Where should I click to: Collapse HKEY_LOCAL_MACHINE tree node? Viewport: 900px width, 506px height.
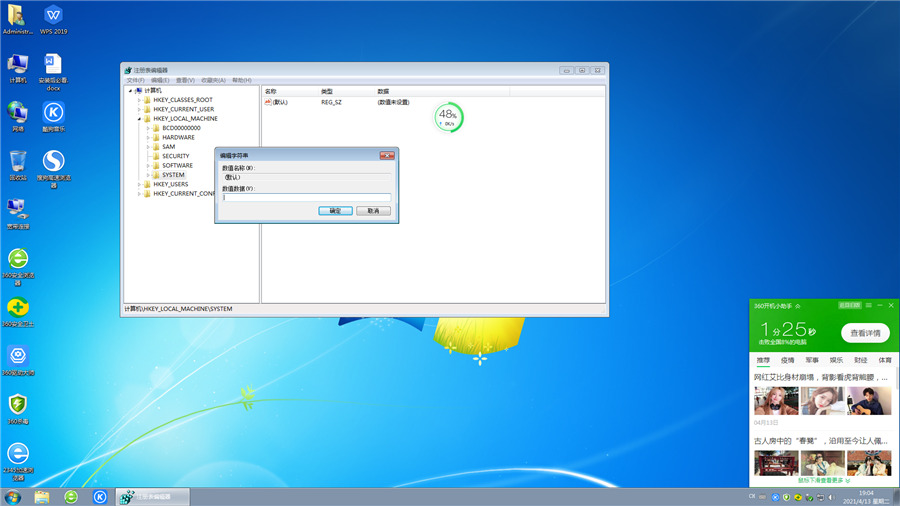139,119
